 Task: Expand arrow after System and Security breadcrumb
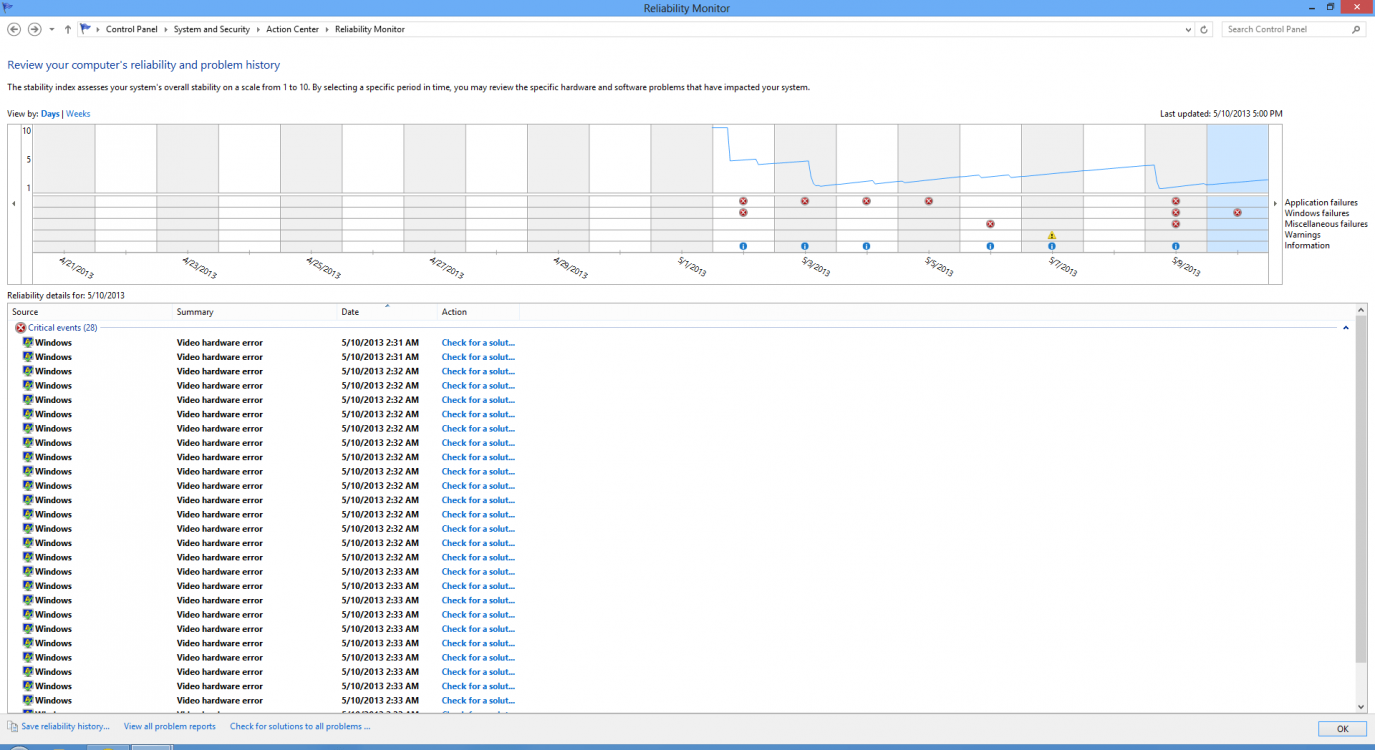coord(258,29)
